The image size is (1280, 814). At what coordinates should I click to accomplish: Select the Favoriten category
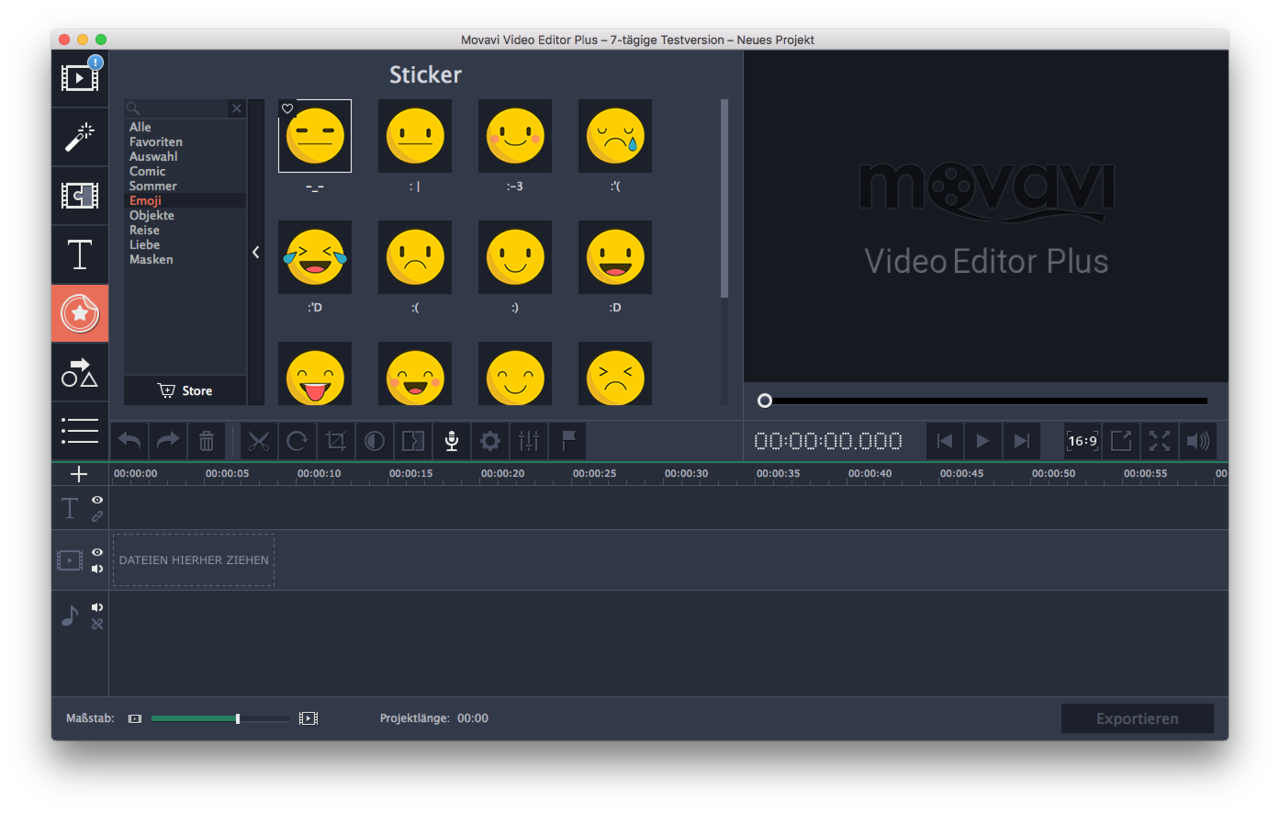156,142
